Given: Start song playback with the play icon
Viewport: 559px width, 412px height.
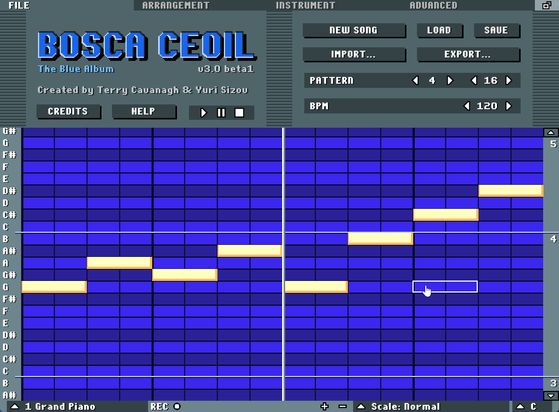Looking at the screenshot, I should (203, 113).
